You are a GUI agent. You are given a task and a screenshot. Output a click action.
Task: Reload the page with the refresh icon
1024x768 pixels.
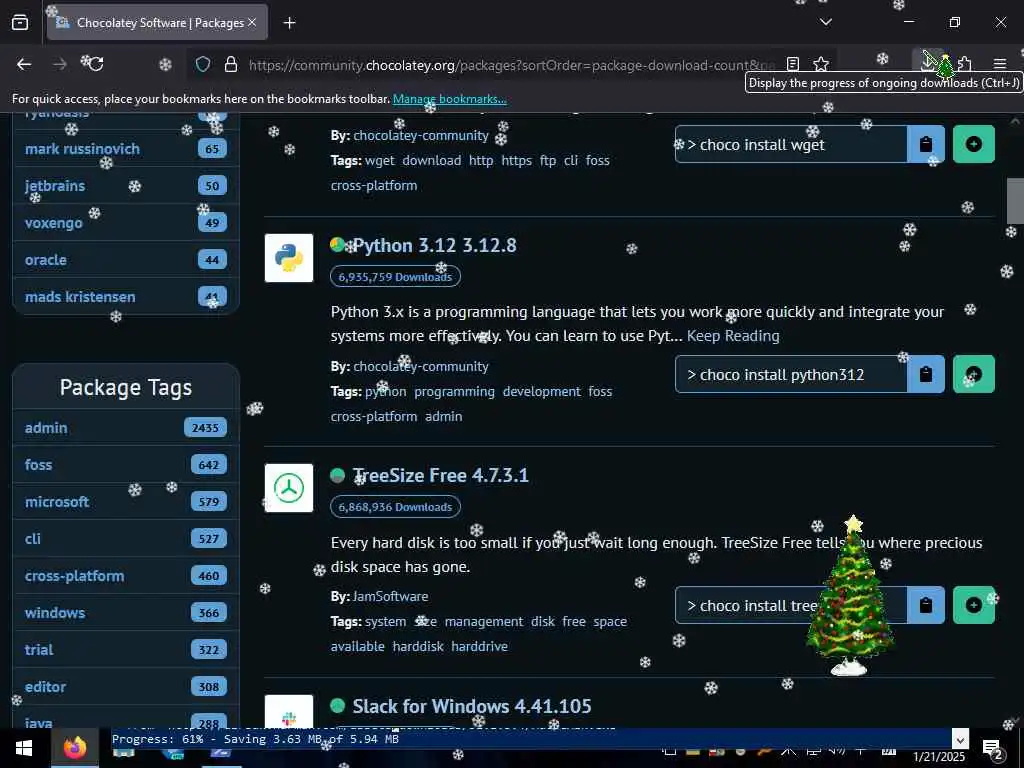click(x=95, y=64)
